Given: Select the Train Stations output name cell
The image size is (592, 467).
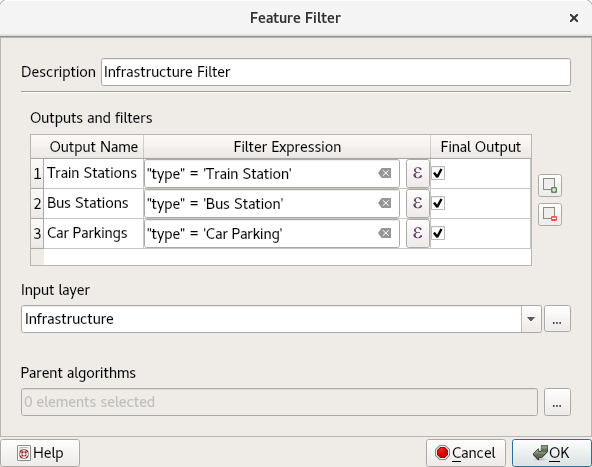Looking at the screenshot, I should [x=93, y=173].
